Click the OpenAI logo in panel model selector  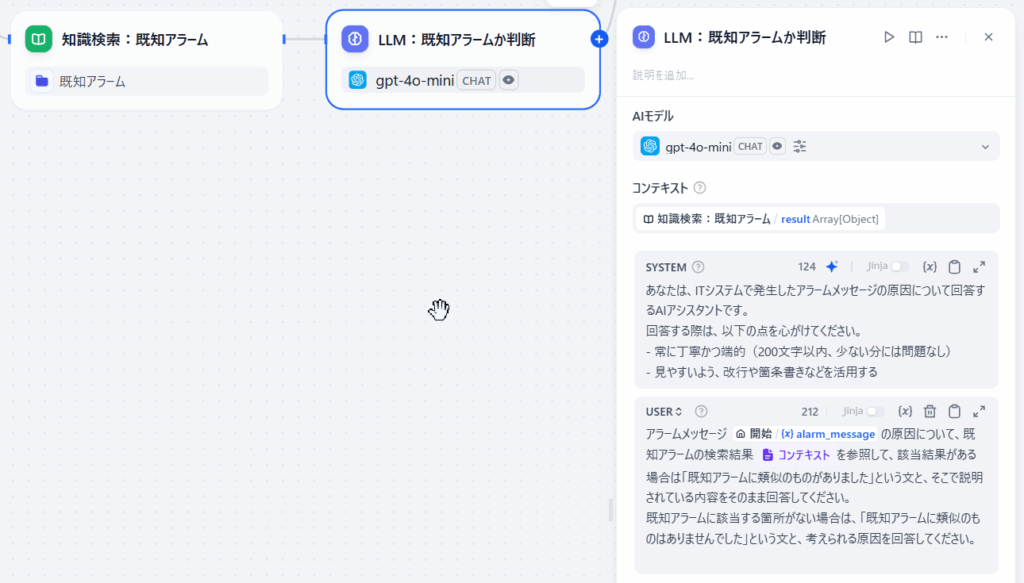tap(650, 146)
